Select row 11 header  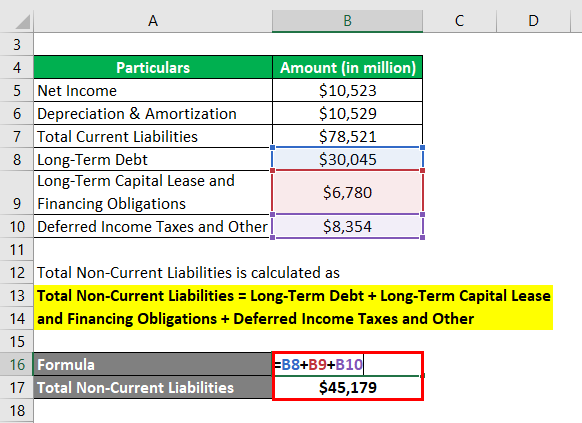(17, 249)
